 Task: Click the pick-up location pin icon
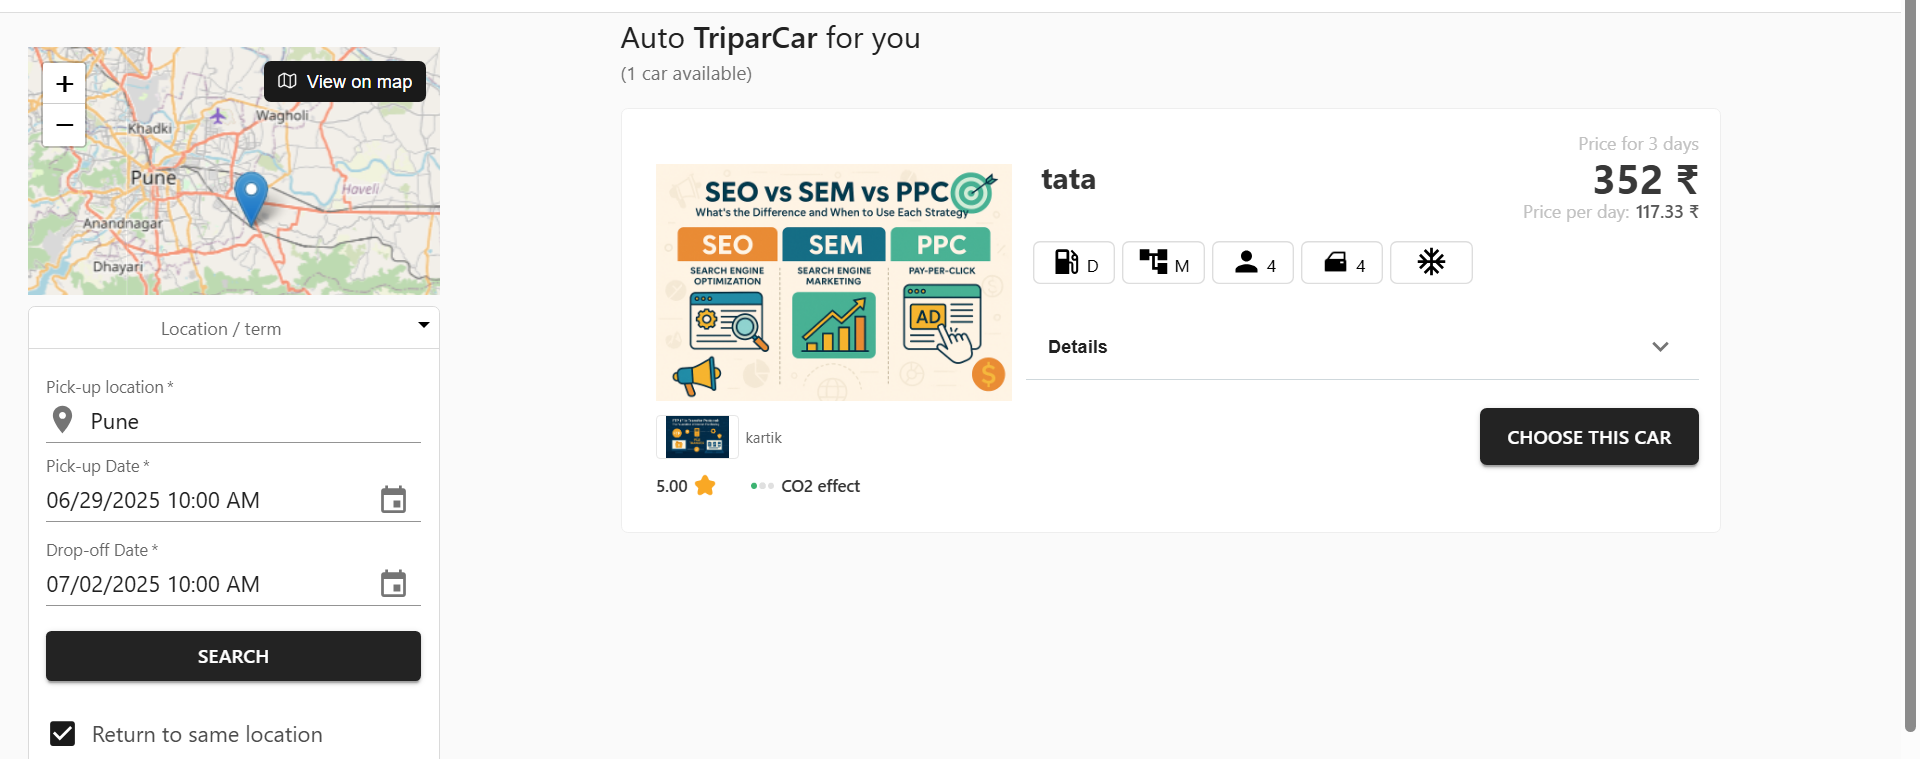click(x=62, y=418)
